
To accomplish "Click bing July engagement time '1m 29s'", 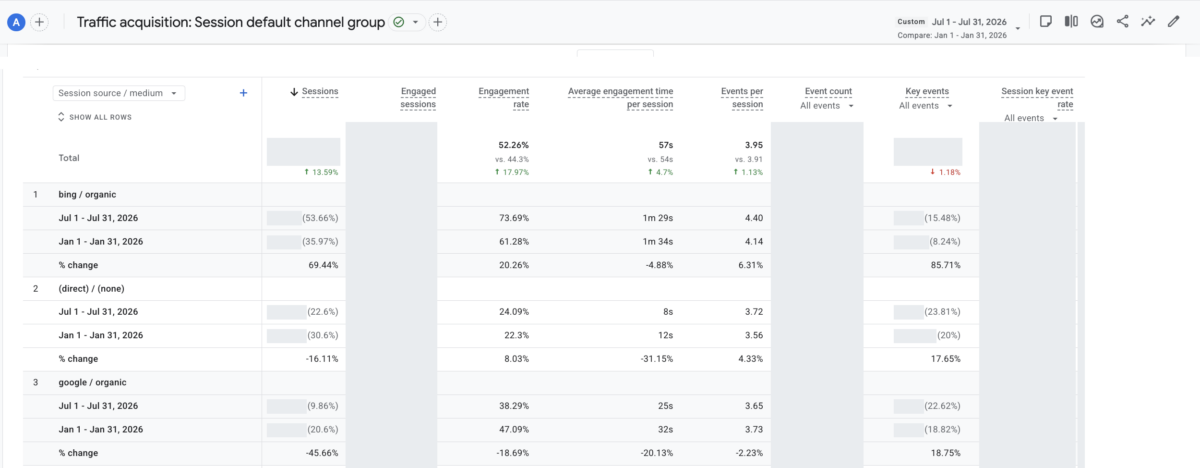I will [x=658, y=218].
